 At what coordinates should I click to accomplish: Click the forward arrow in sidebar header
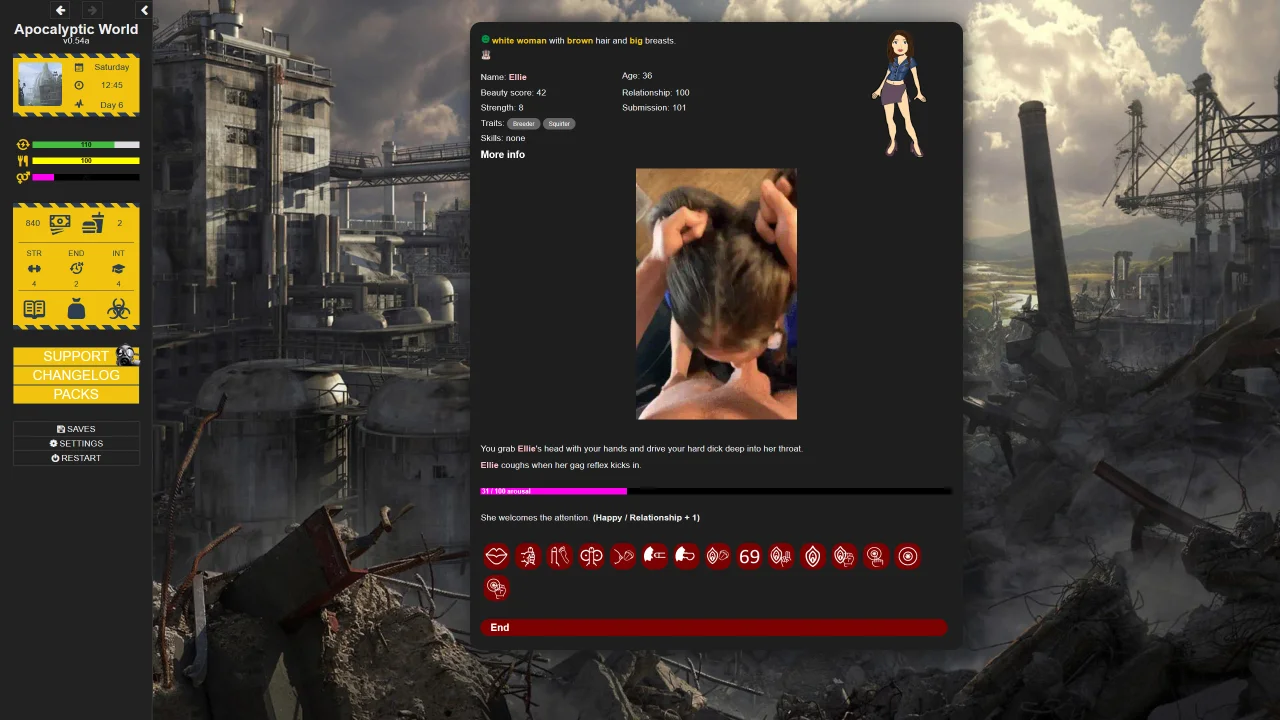pyautogui.click(x=92, y=10)
